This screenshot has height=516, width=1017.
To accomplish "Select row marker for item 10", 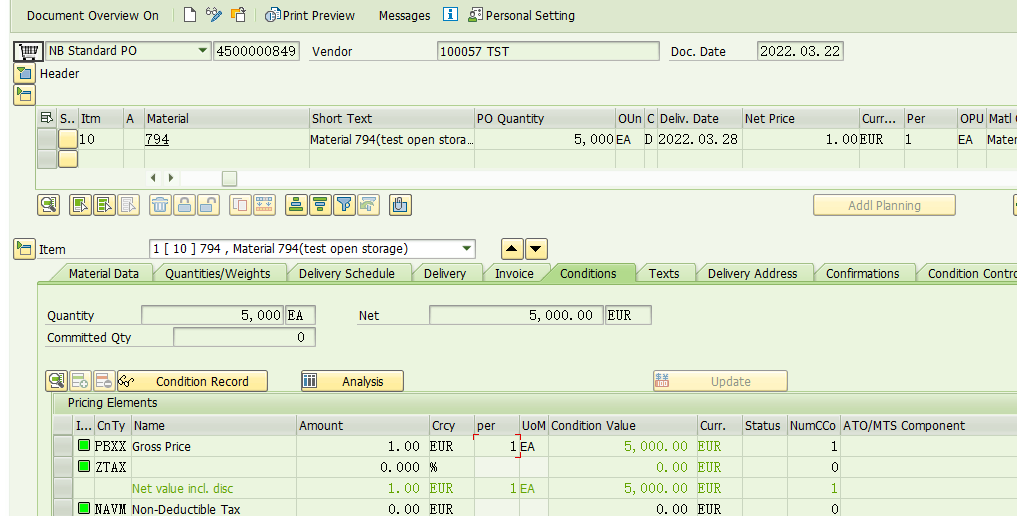I will point(47,139).
